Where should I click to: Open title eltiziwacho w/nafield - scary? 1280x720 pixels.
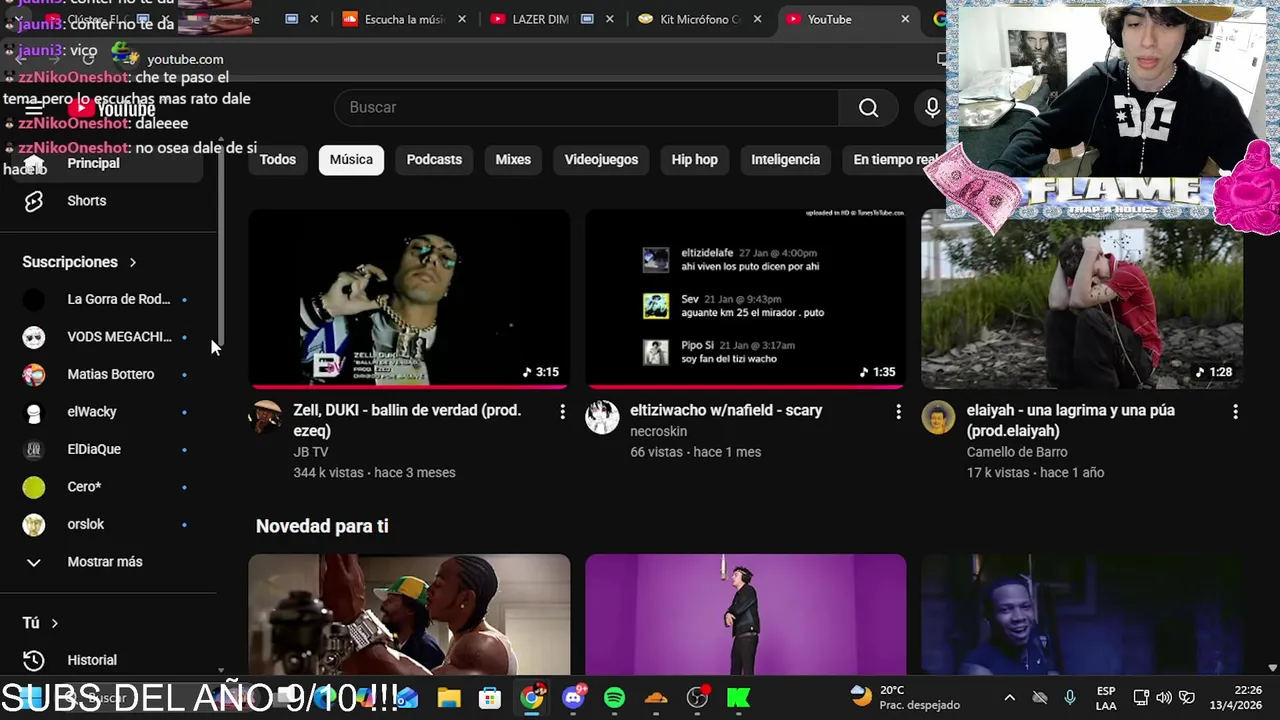click(x=726, y=411)
